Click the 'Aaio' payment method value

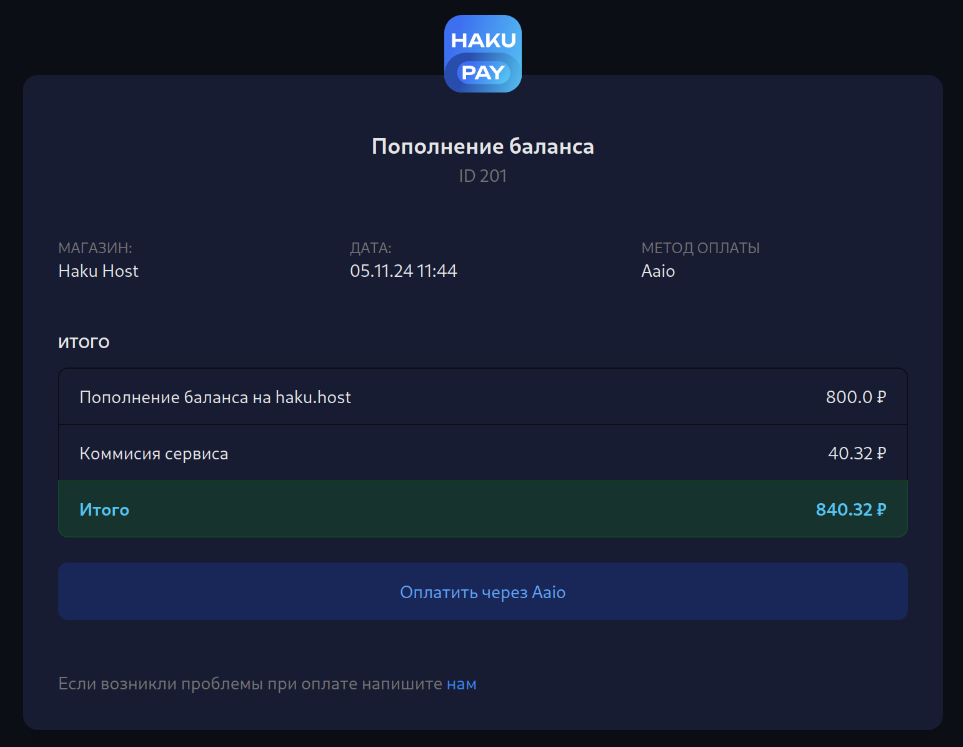(658, 271)
